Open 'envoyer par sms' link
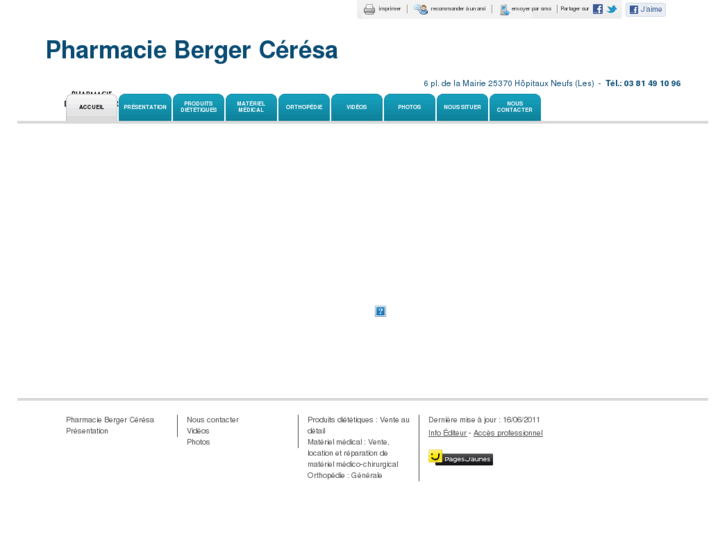 pos(531,9)
